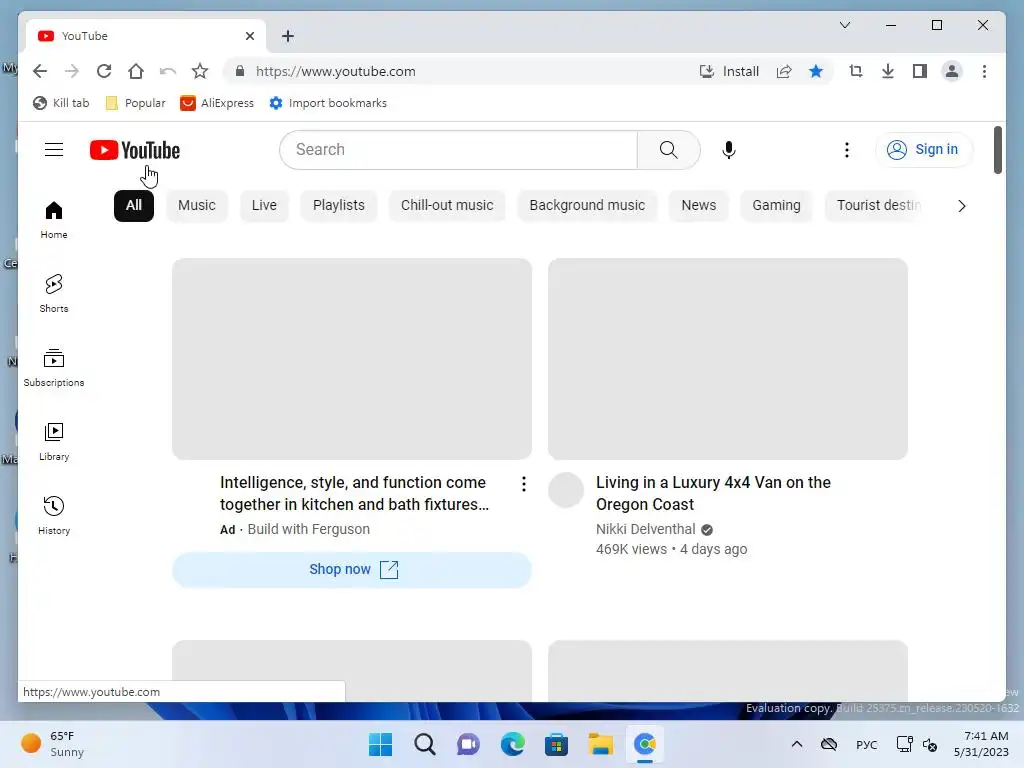Open Subscriptions in the sidebar
Image resolution: width=1024 pixels, height=768 pixels.
[x=54, y=368]
